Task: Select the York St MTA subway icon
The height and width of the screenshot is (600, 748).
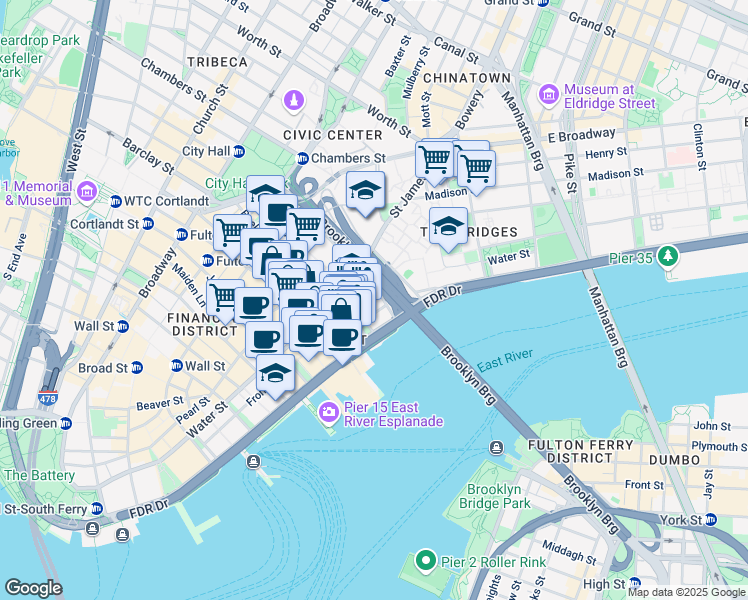Action: (x=711, y=520)
